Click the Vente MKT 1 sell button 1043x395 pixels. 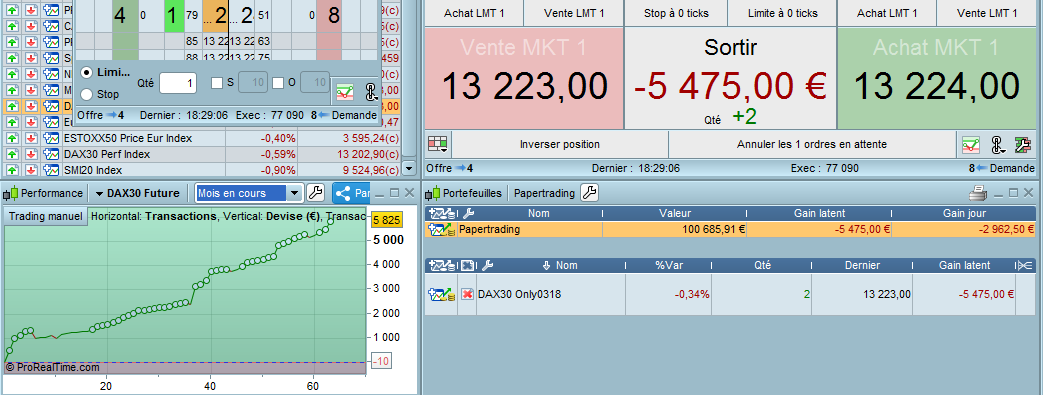click(x=524, y=78)
